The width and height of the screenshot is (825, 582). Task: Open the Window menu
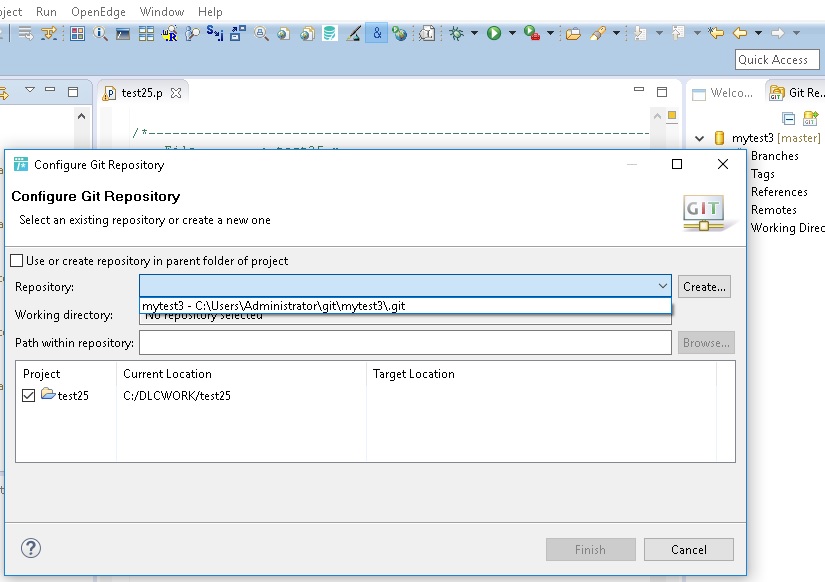(162, 12)
